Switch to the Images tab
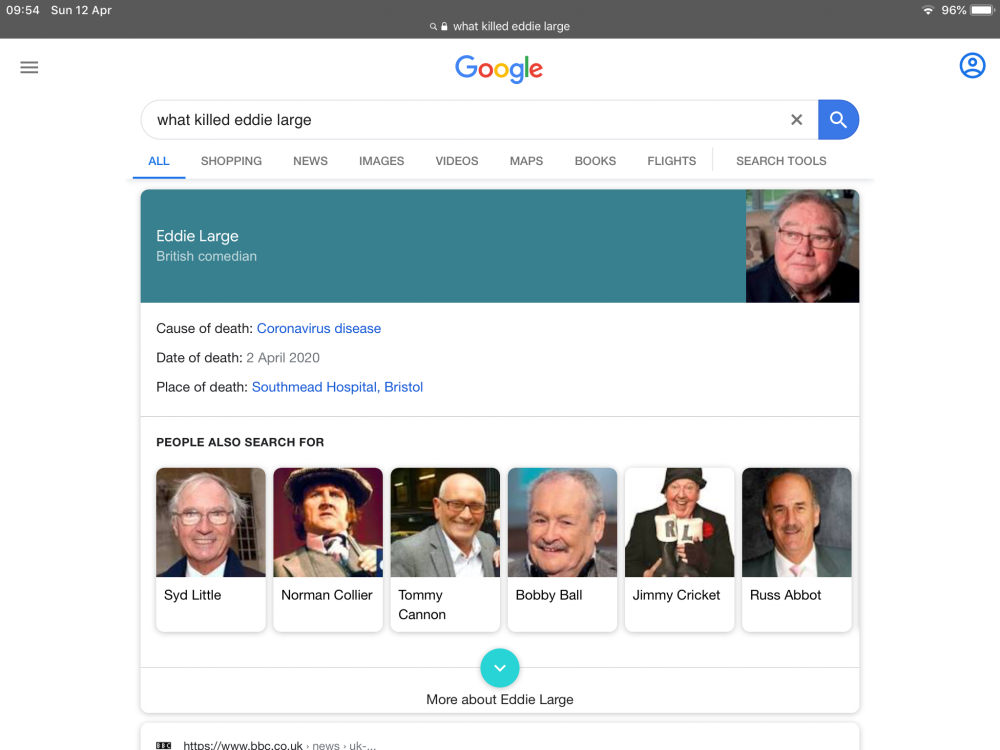1000x750 pixels. point(381,161)
